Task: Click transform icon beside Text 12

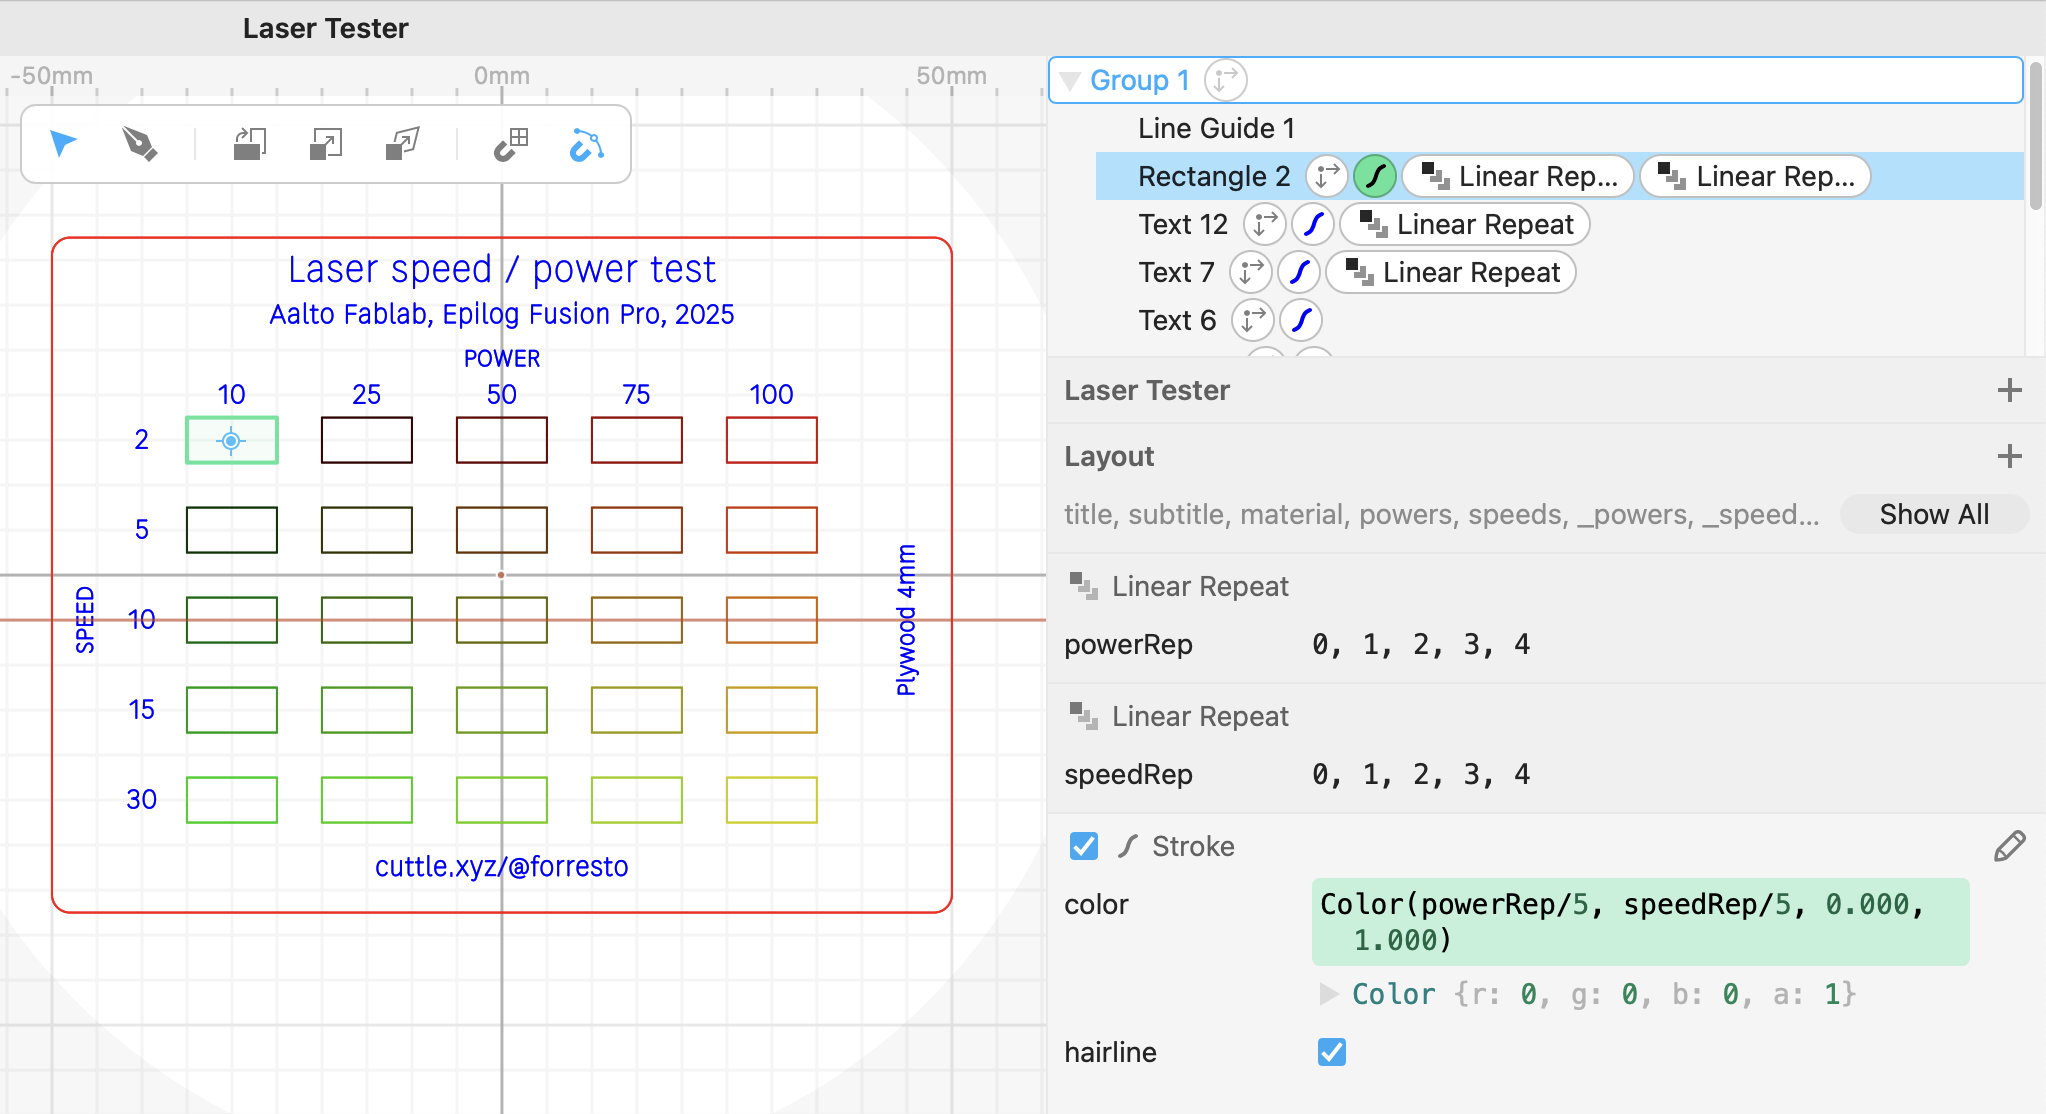Action: point(1264,224)
